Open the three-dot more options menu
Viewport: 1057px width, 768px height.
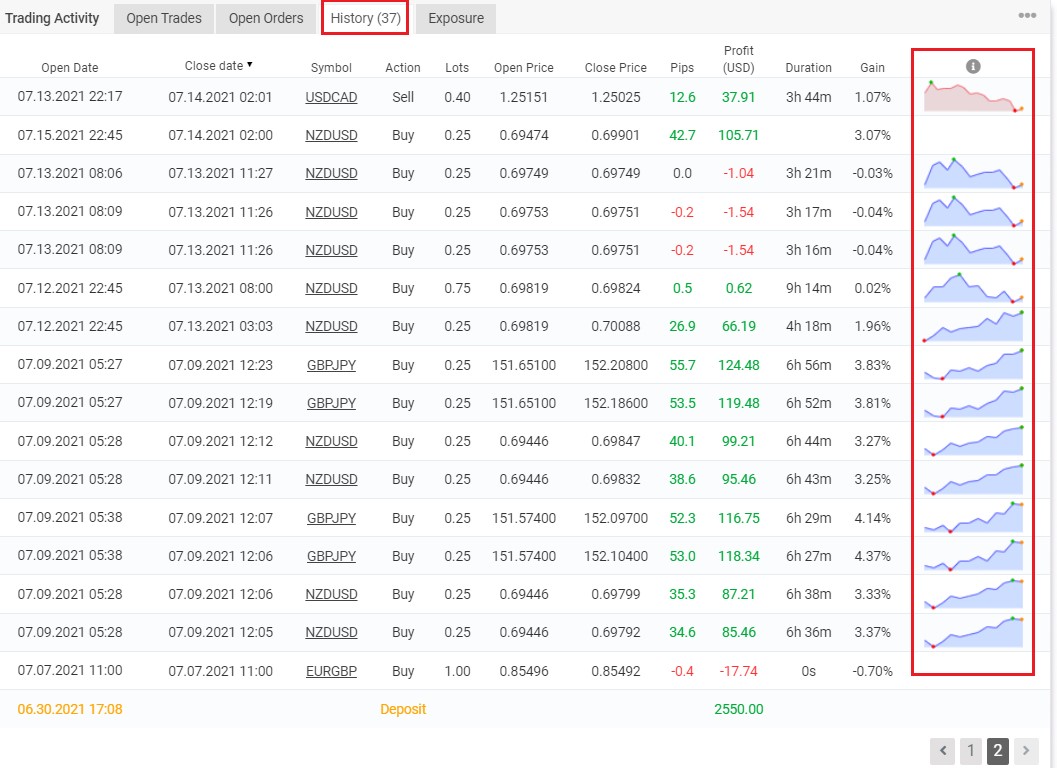1027,16
